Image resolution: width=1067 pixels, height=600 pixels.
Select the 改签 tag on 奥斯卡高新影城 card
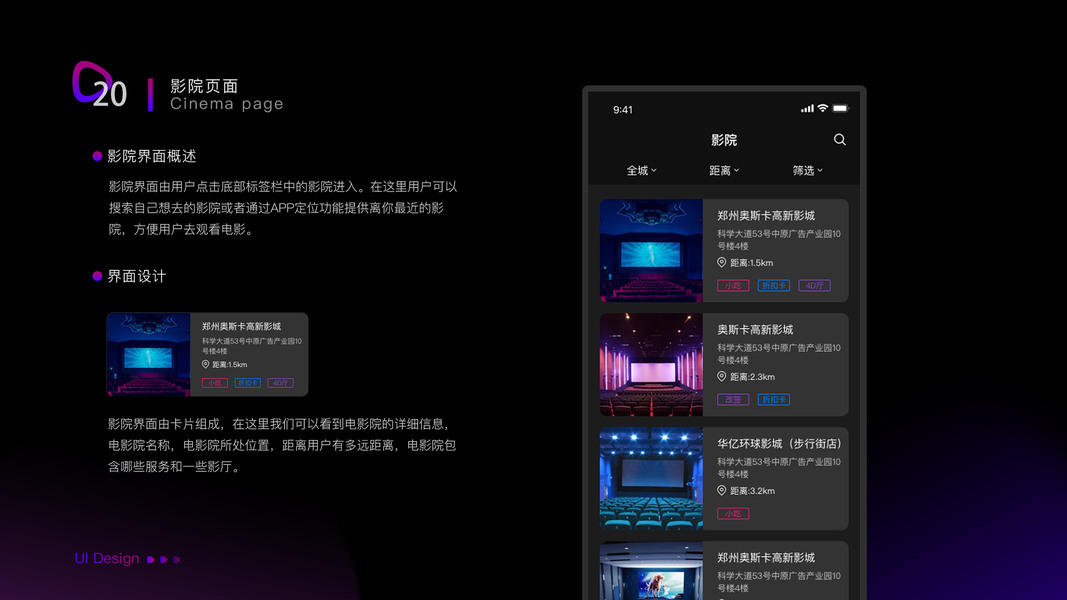[x=733, y=399]
